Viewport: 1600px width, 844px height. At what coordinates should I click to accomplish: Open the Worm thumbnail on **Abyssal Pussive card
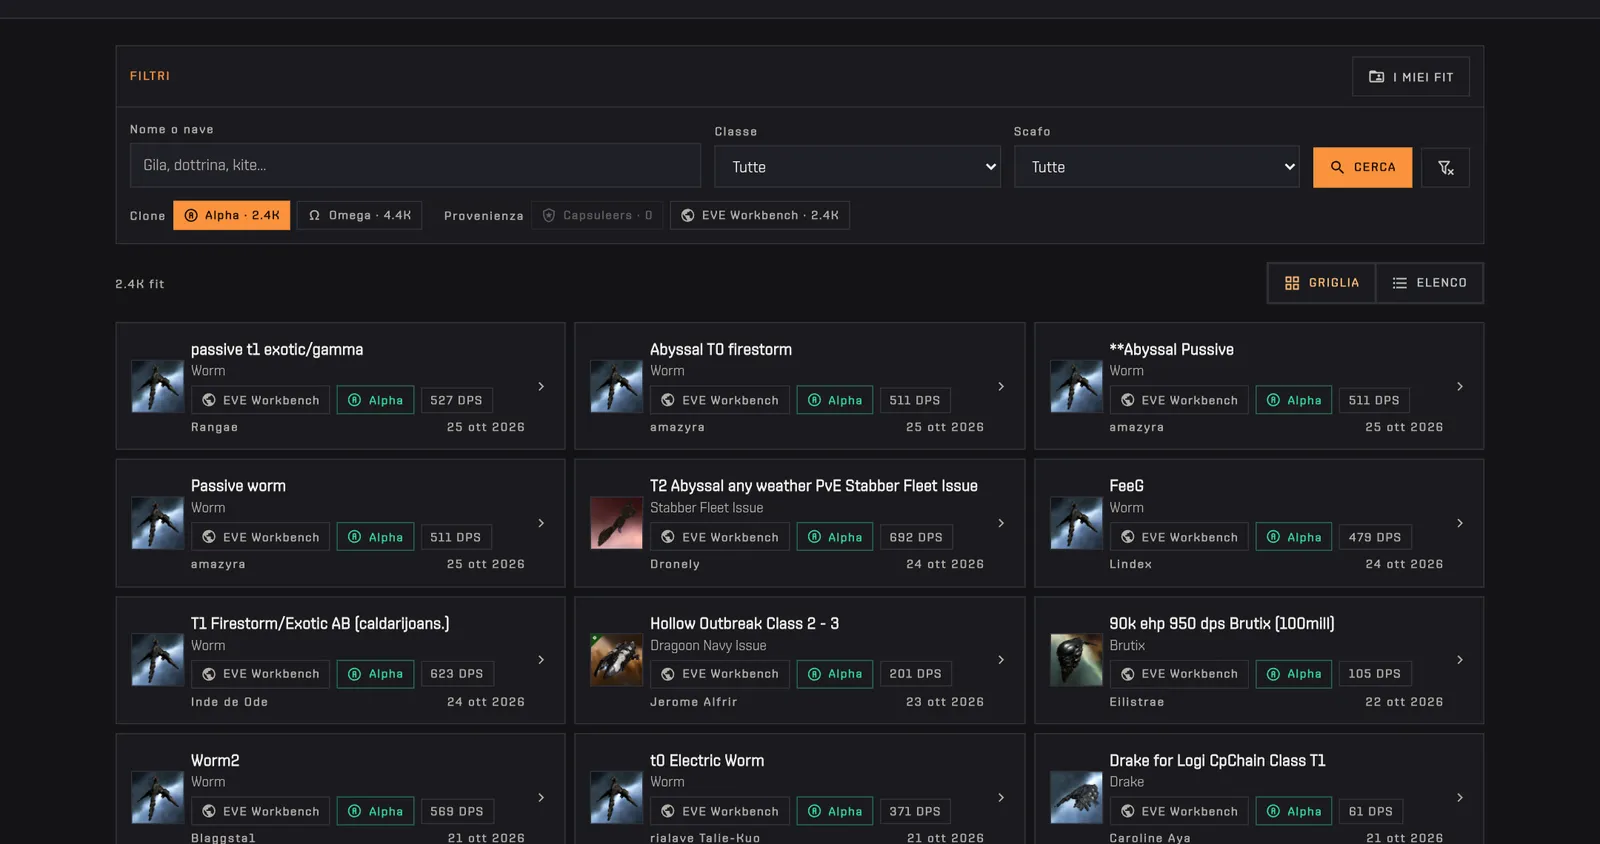[x=1076, y=386]
